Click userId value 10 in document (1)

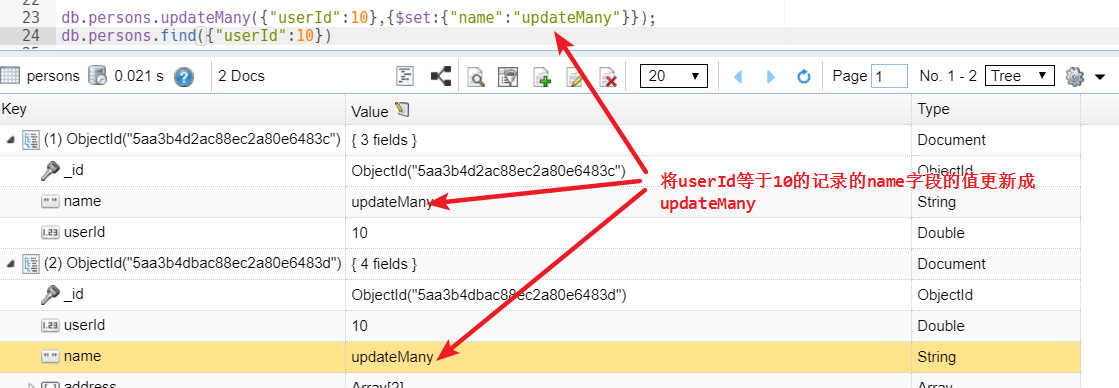360,233
